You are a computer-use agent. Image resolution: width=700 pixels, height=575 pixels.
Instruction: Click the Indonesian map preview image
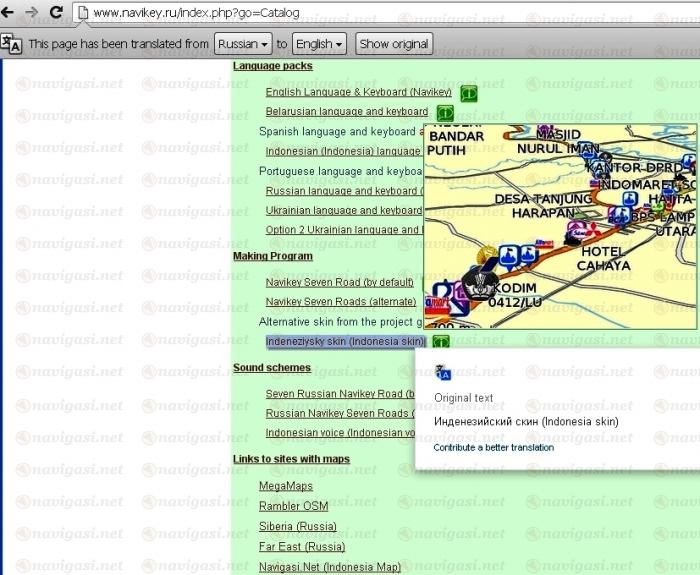click(560, 227)
